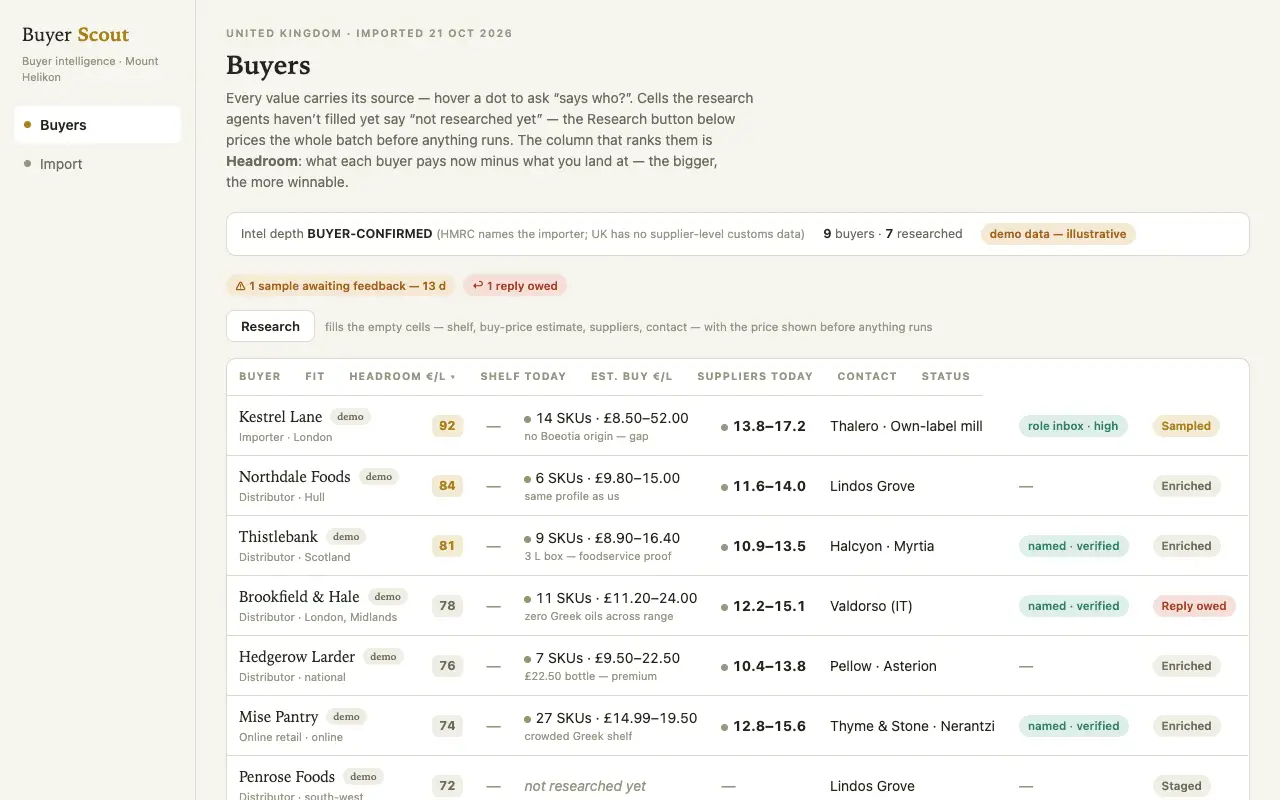
Task: Sort by the Headroom €/L column arrow
Action: point(453,377)
